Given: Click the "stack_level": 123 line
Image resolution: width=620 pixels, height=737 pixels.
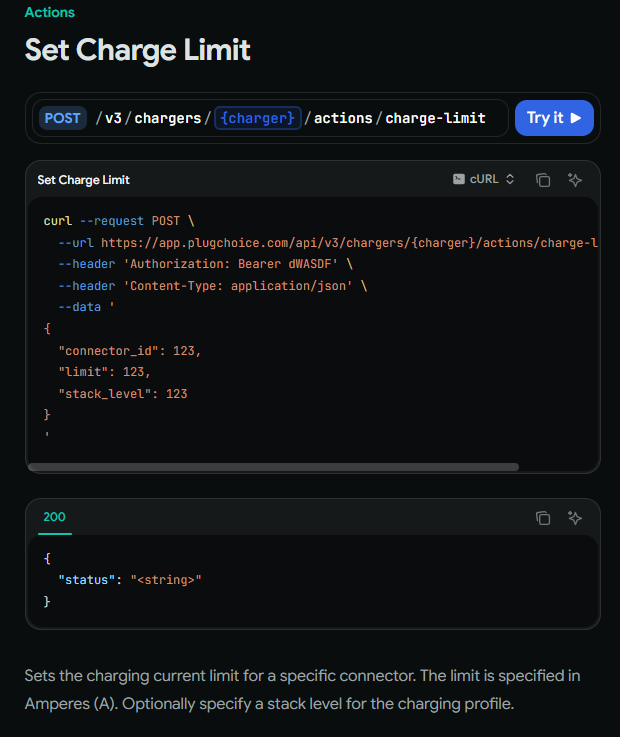Looking at the screenshot, I should 123,394.
